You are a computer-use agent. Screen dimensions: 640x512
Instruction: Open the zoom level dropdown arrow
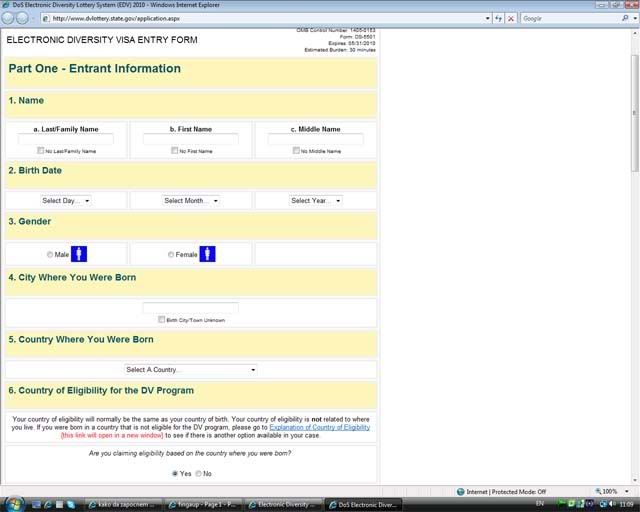(627, 491)
